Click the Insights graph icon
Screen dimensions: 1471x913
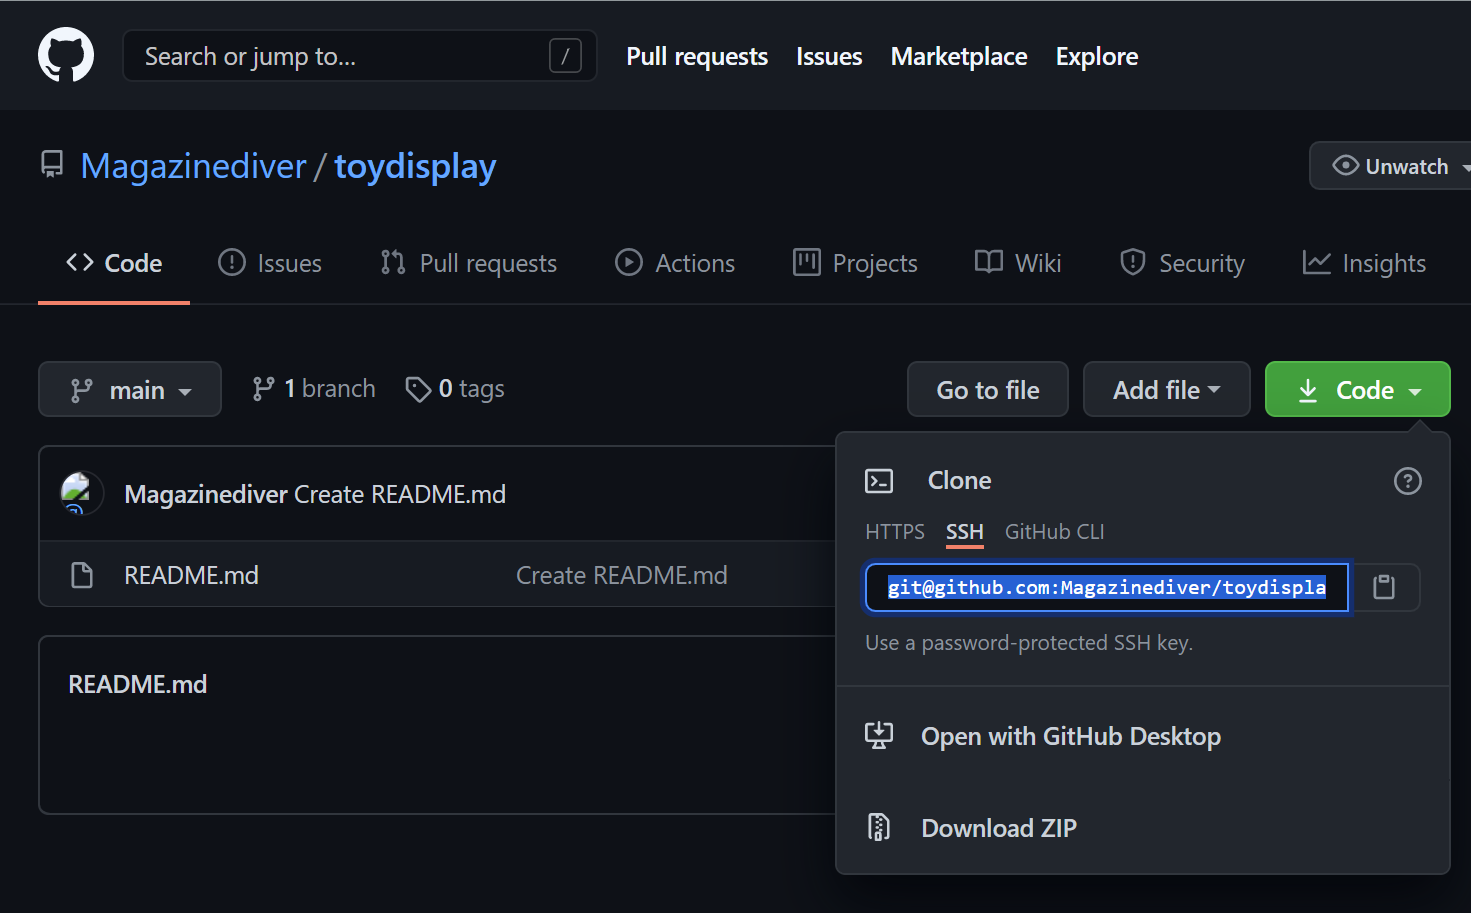pyautogui.click(x=1317, y=262)
